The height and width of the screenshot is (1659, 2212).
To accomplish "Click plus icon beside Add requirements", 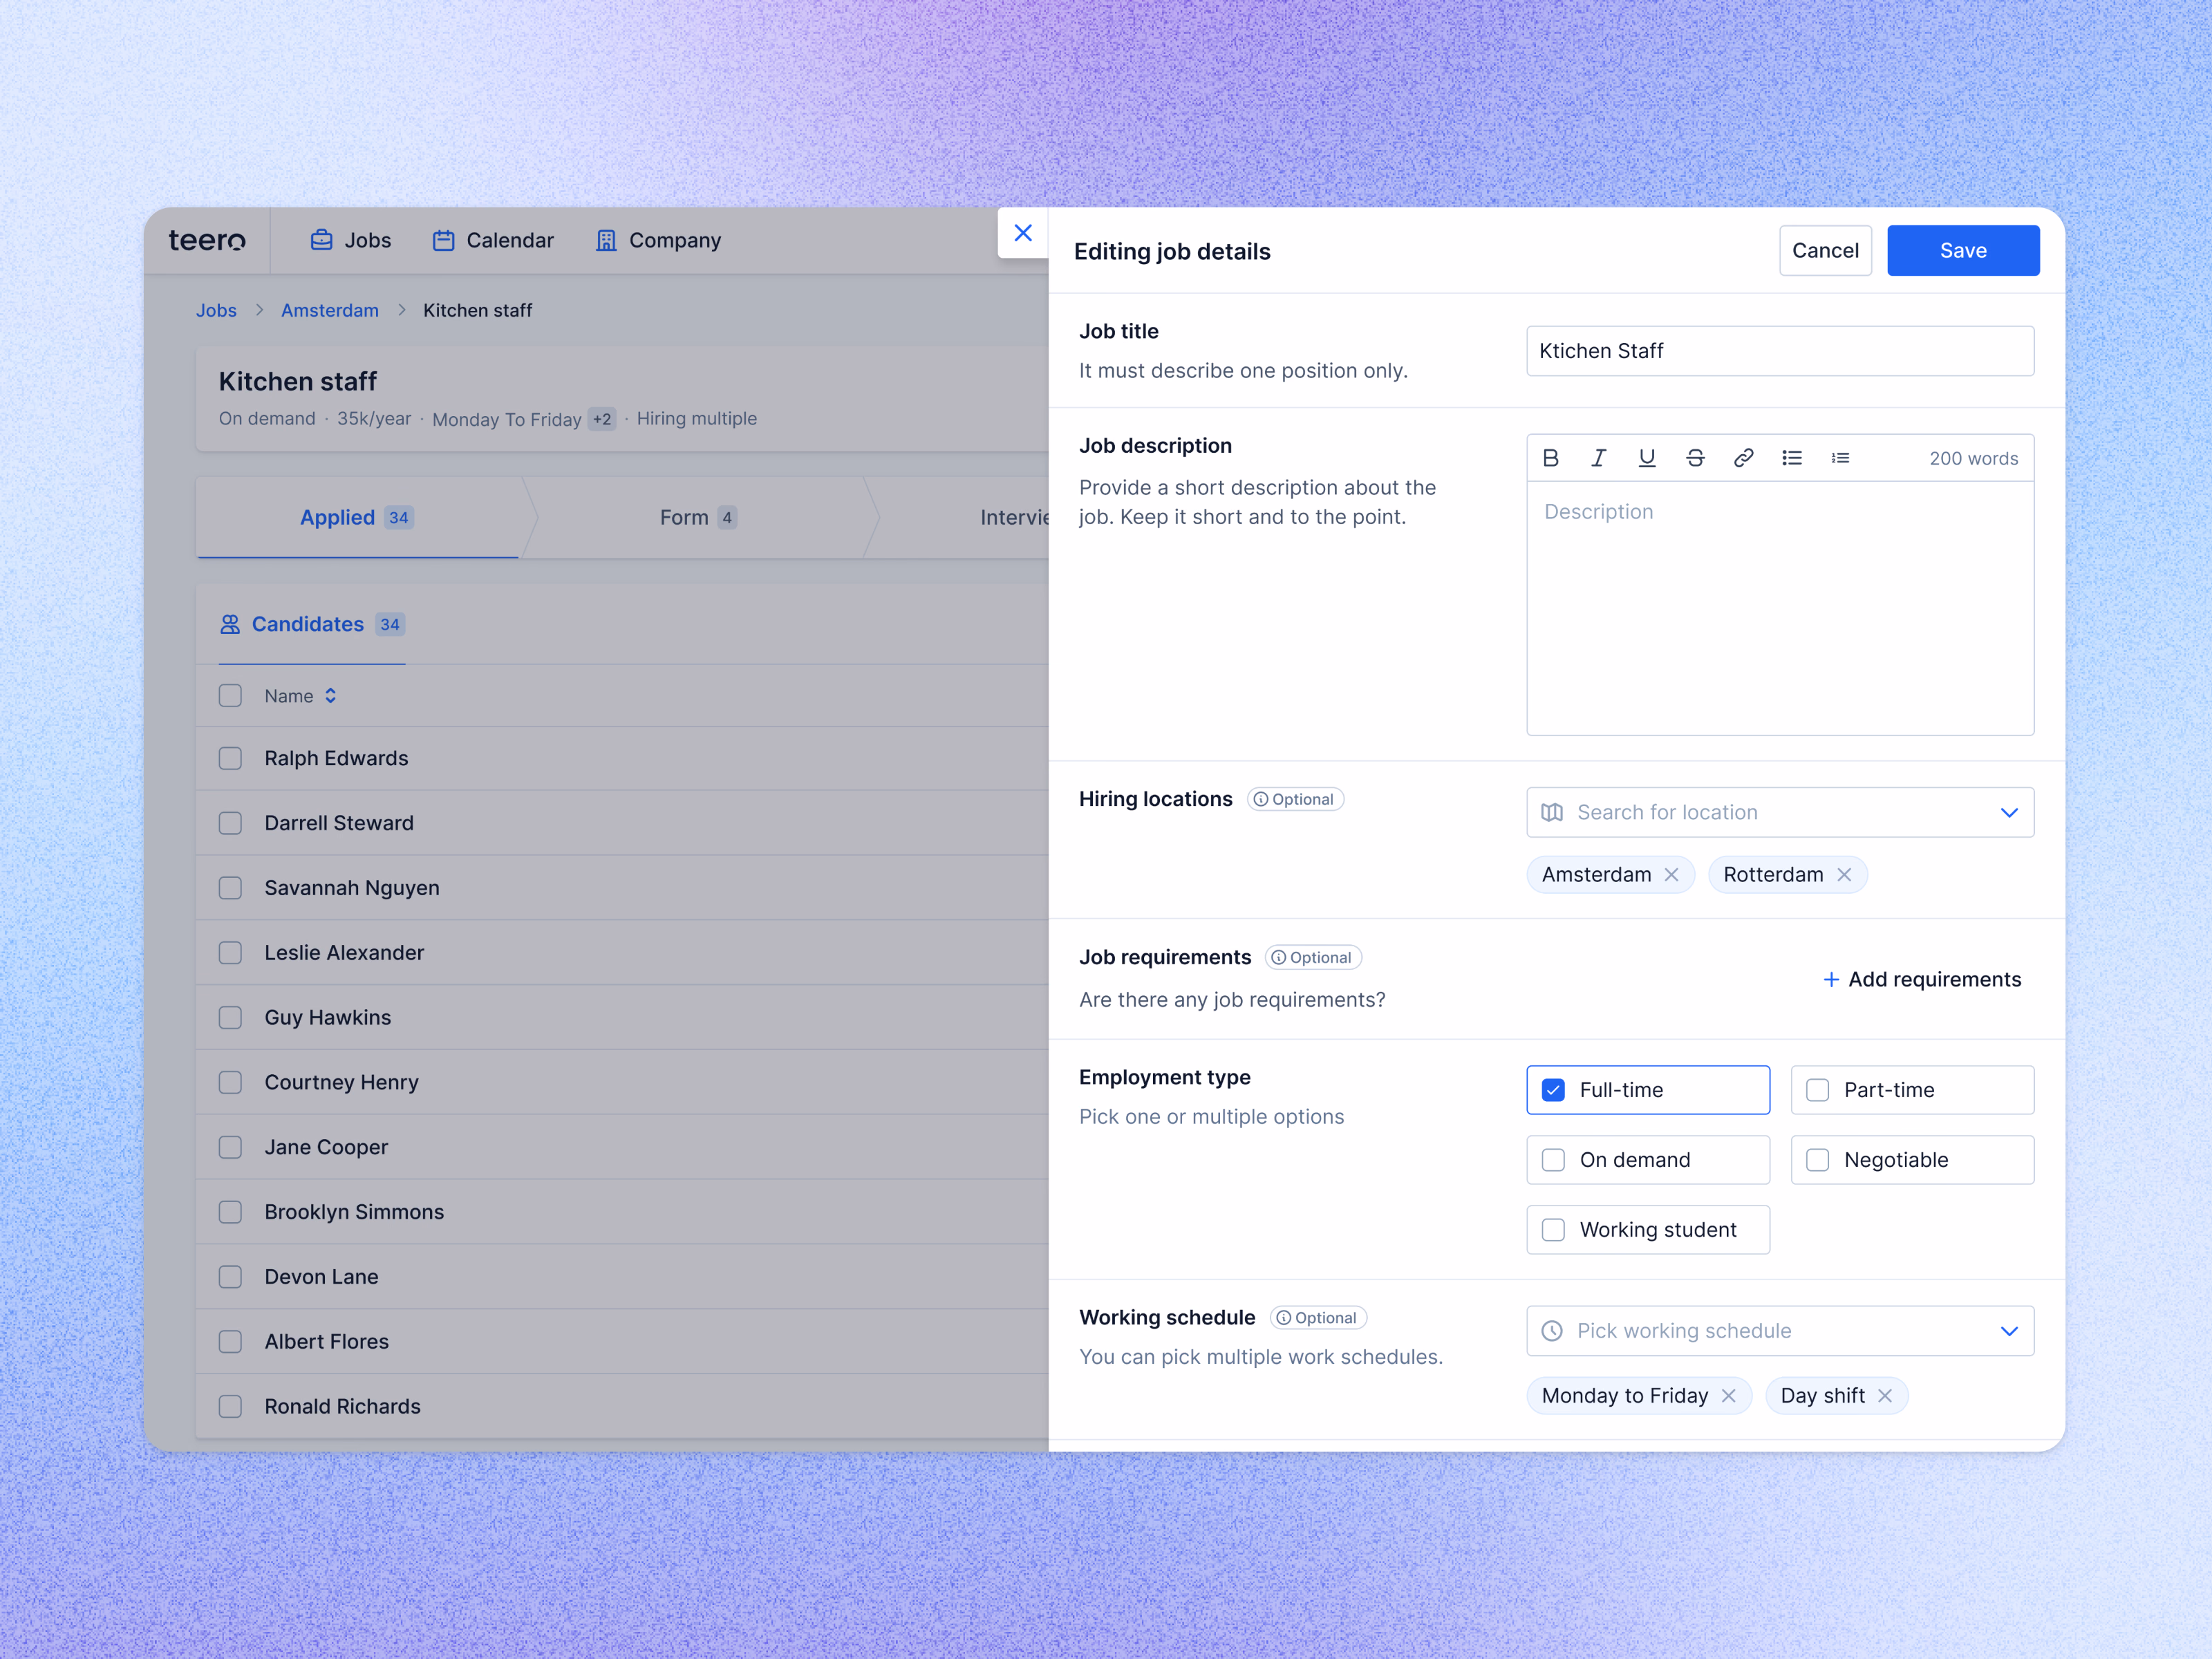I will [x=1831, y=979].
